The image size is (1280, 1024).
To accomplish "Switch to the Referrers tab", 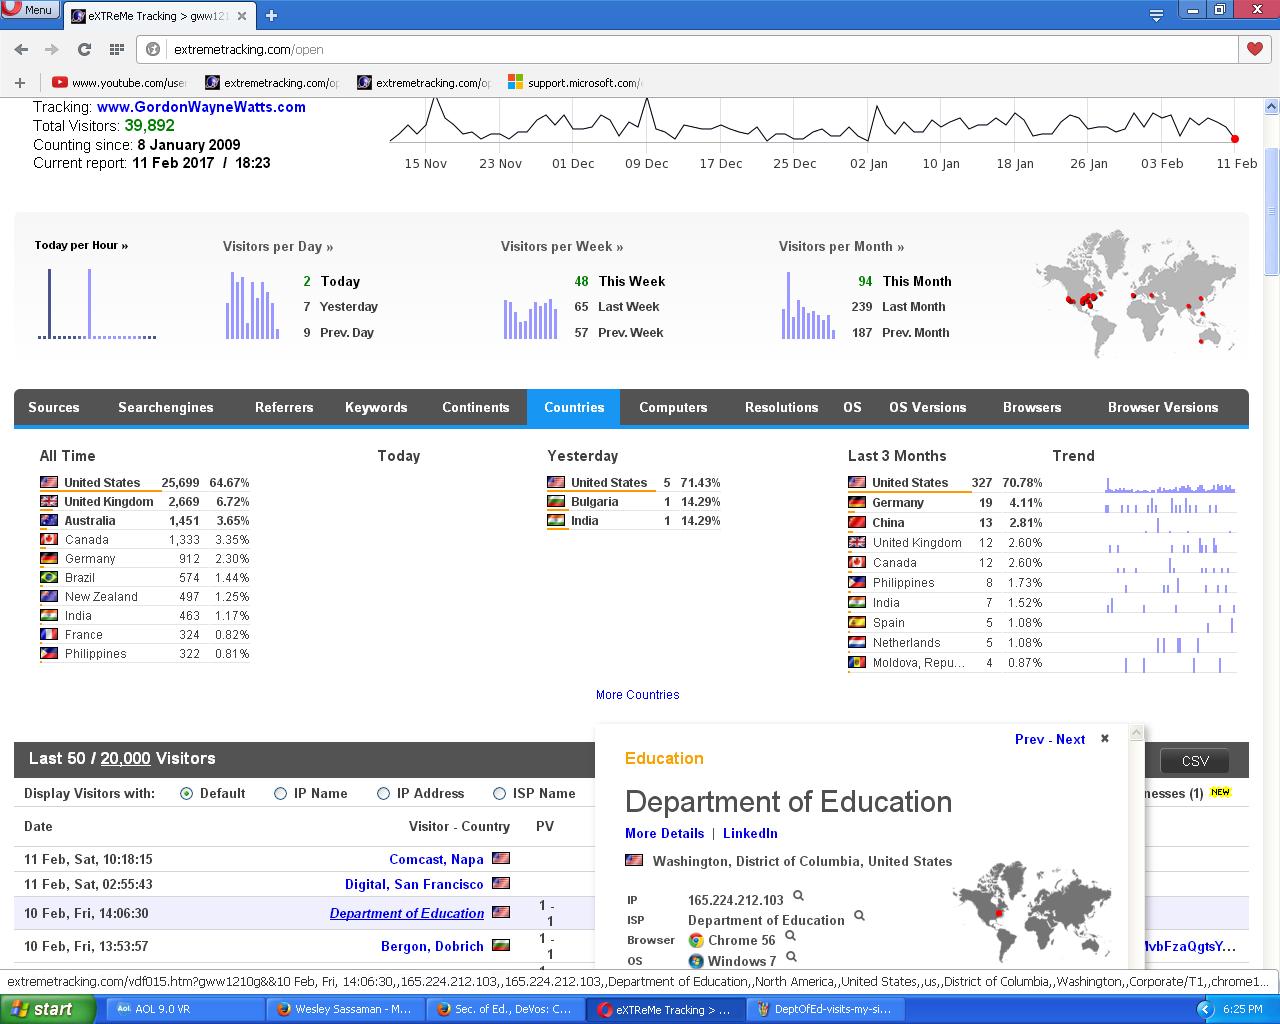I will click(284, 407).
